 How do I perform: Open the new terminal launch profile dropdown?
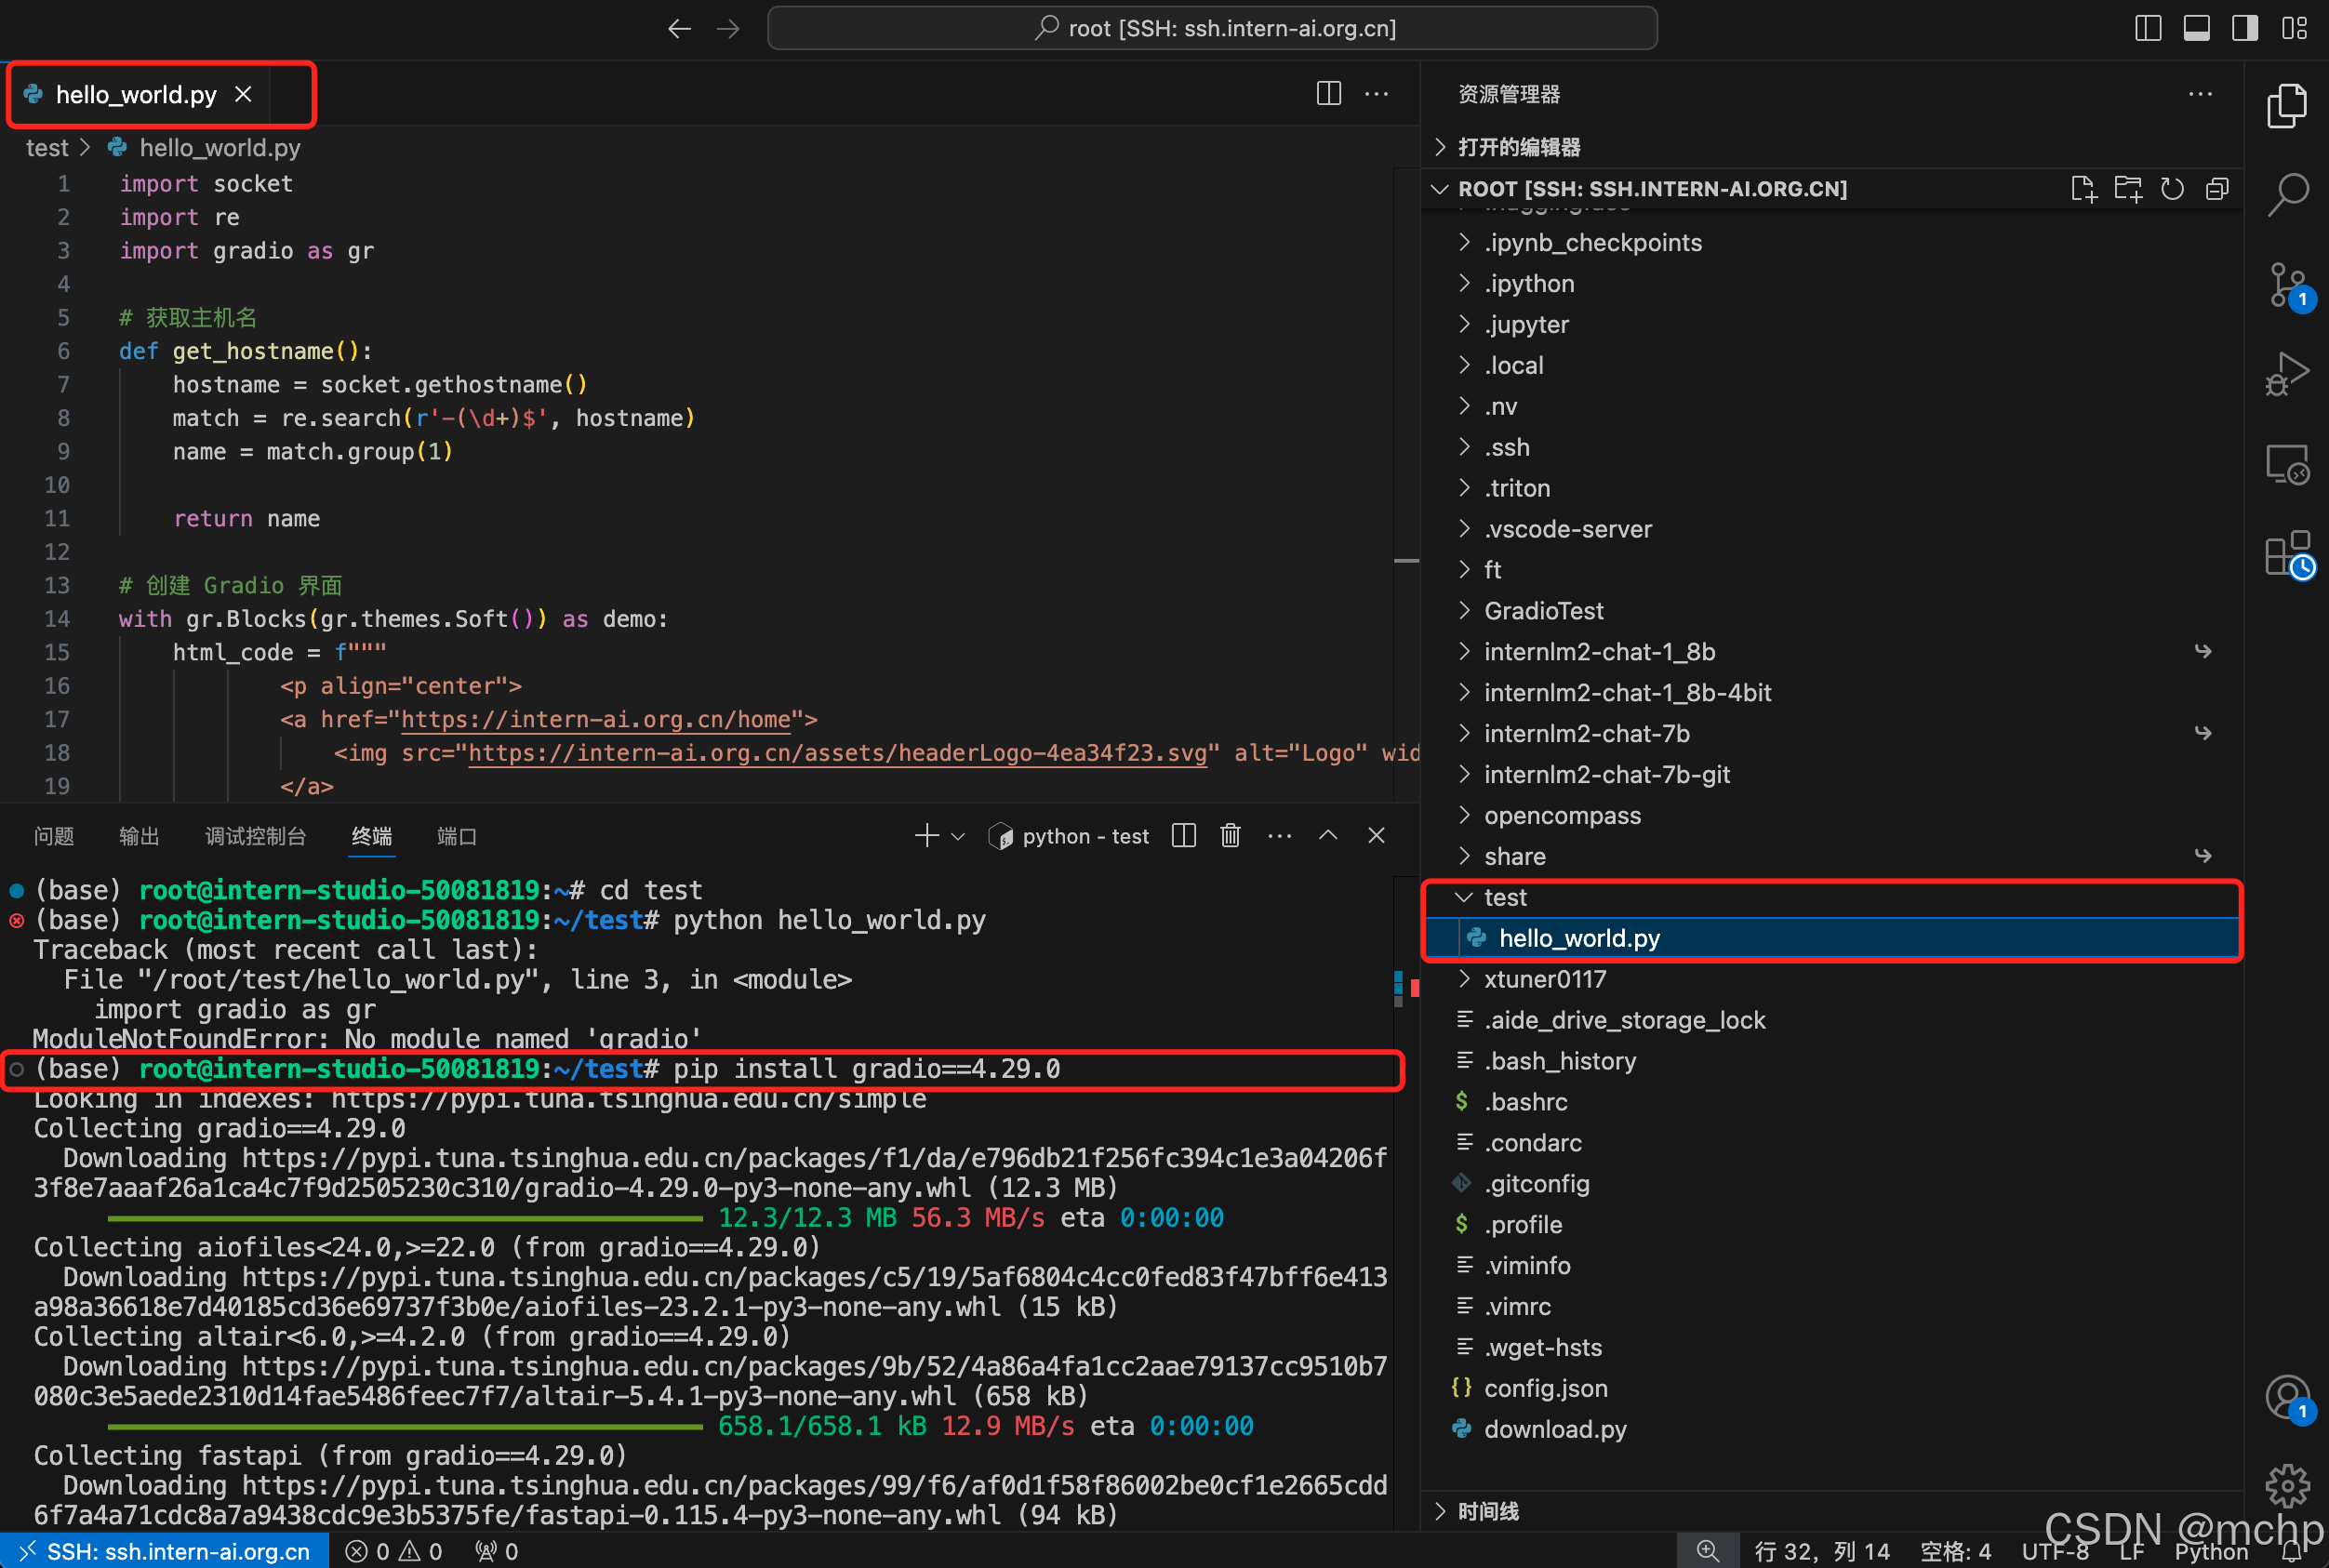[958, 836]
